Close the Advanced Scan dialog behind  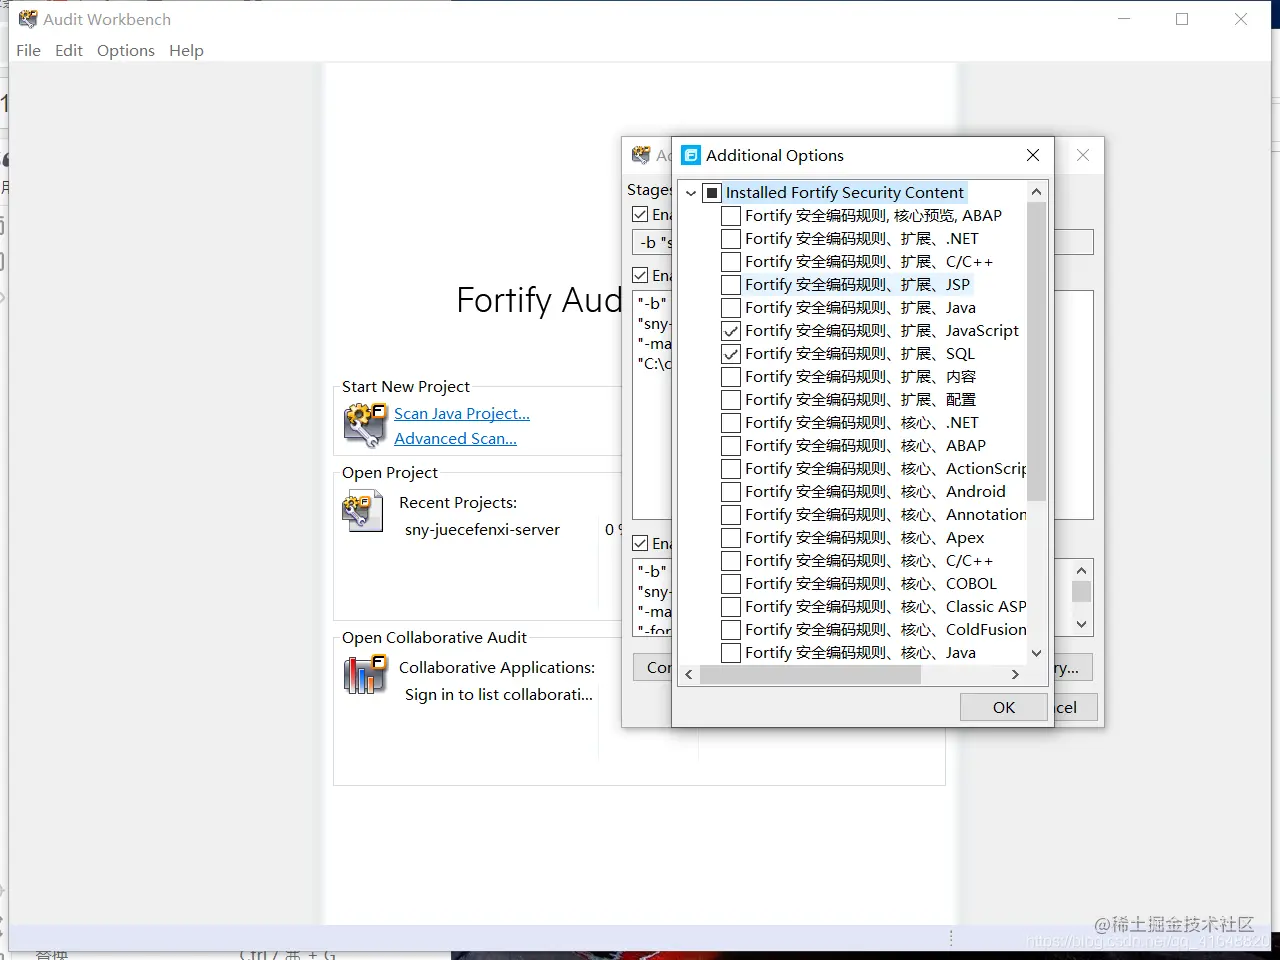point(1083,155)
